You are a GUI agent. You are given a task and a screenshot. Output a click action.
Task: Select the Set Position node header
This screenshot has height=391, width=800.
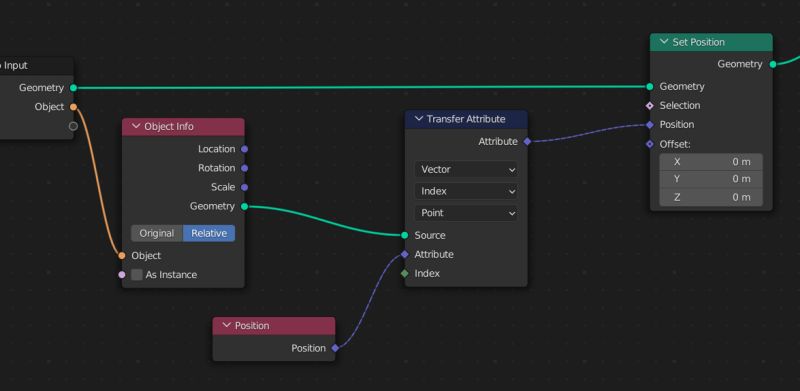point(711,42)
